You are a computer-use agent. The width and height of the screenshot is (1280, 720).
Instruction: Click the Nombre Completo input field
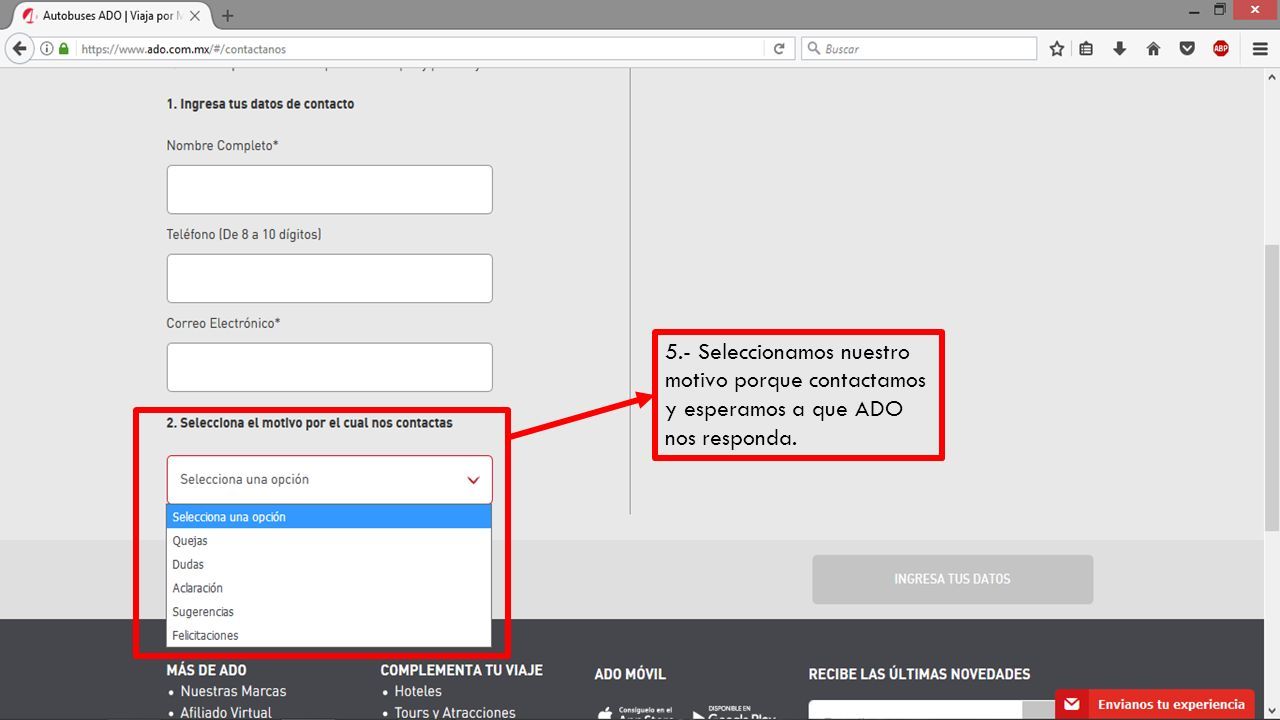coord(330,190)
